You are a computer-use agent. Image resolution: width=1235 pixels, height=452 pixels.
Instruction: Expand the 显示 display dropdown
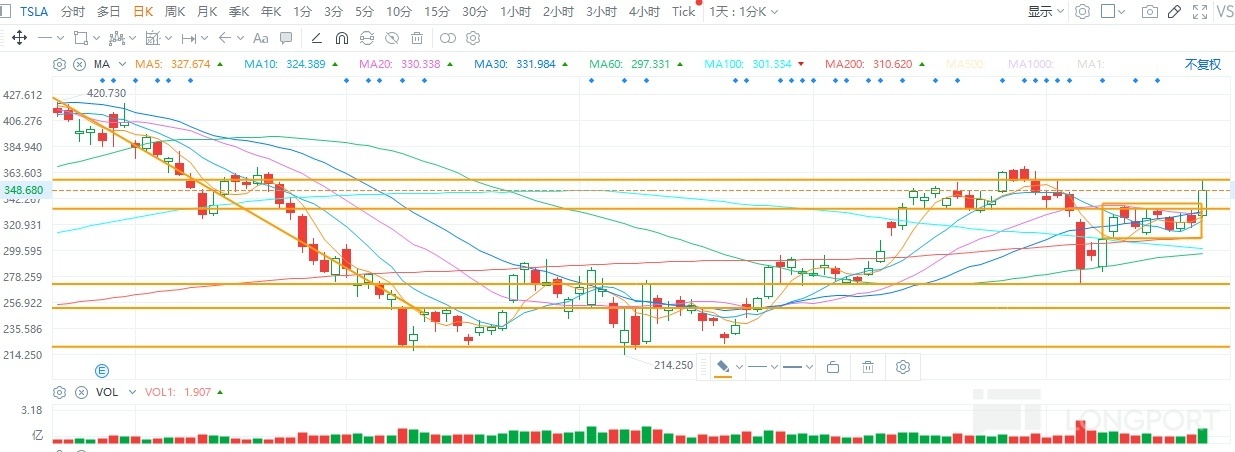1045,12
